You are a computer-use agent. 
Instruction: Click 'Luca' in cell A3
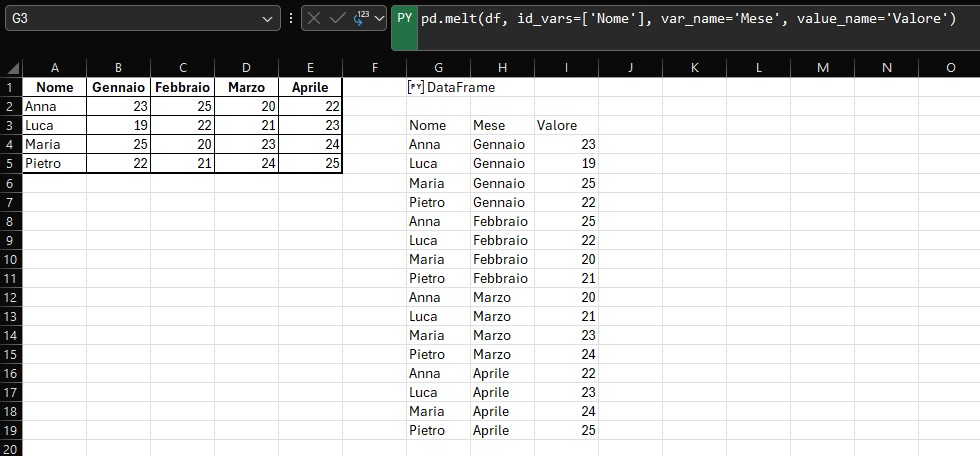coord(39,126)
